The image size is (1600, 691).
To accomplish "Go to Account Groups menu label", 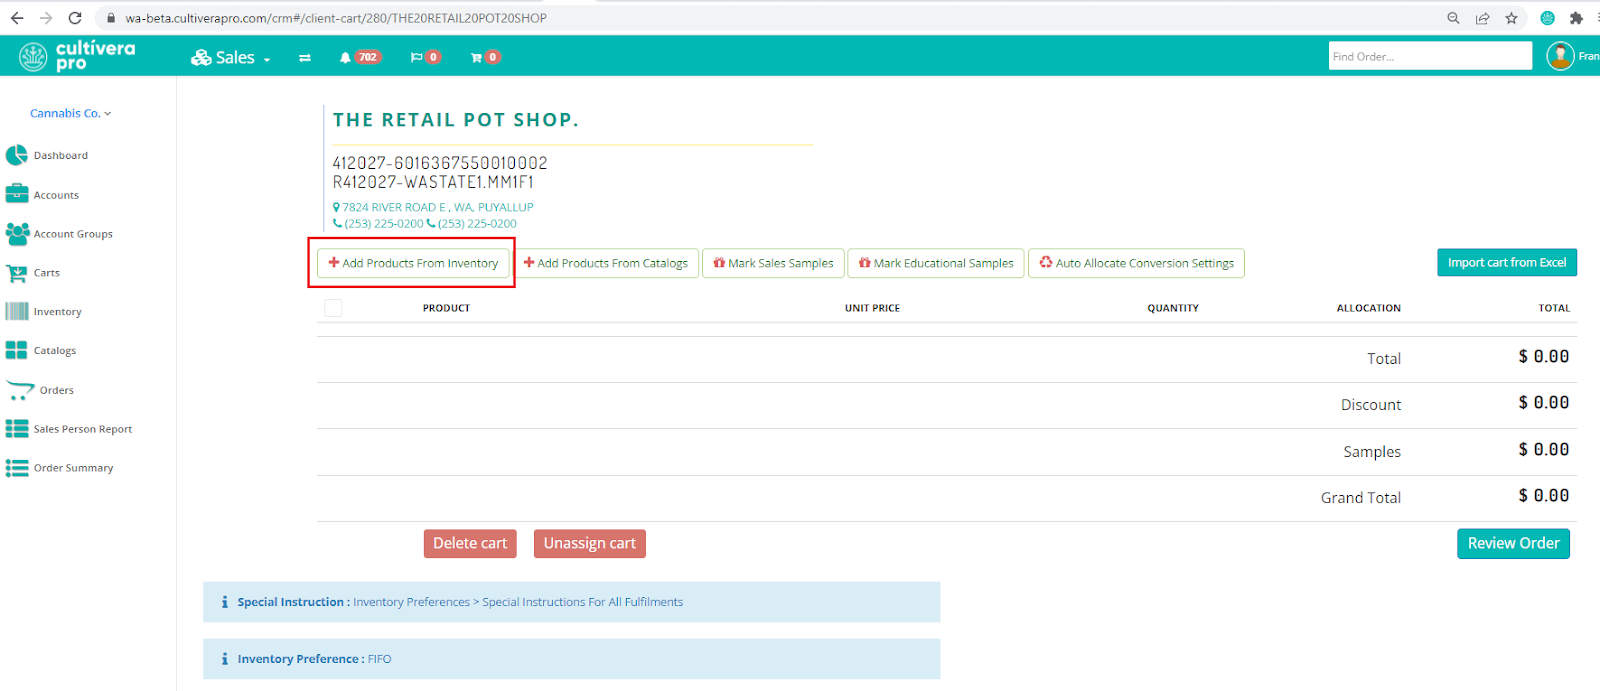I will coord(73,234).
